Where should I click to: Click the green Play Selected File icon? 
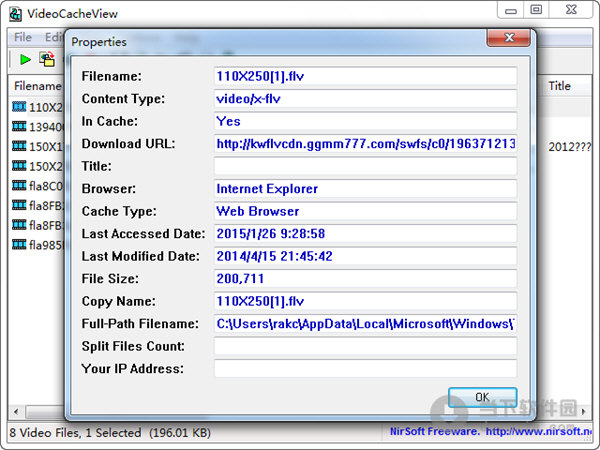[x=25, y=59]
